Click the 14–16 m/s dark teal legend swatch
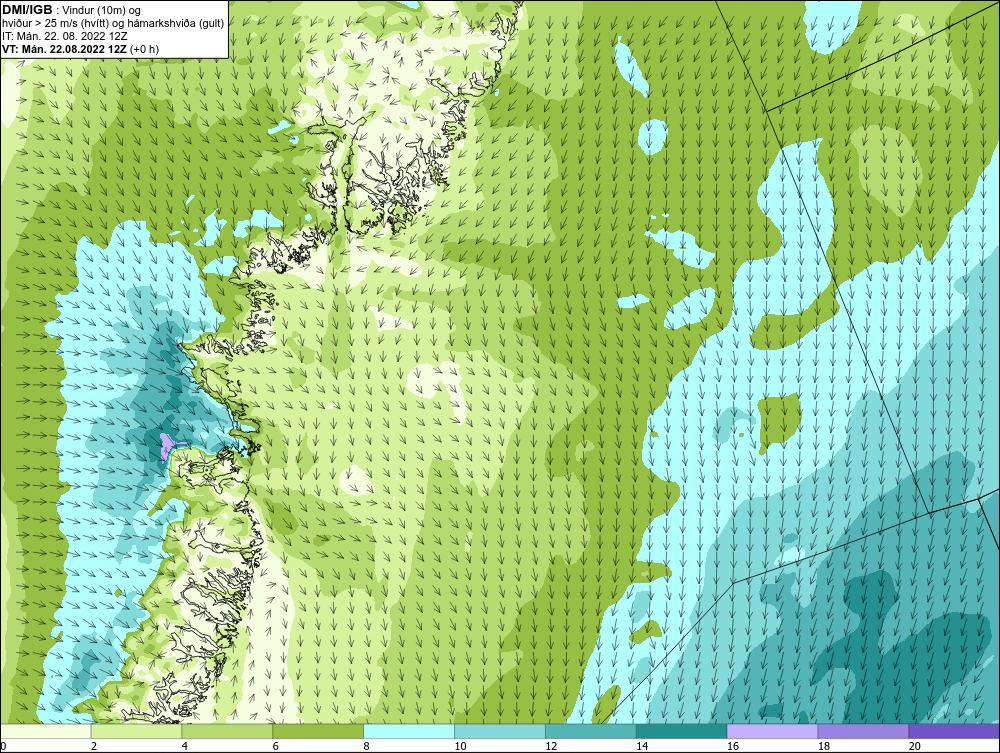1000x753 pixels. (682, 731)
